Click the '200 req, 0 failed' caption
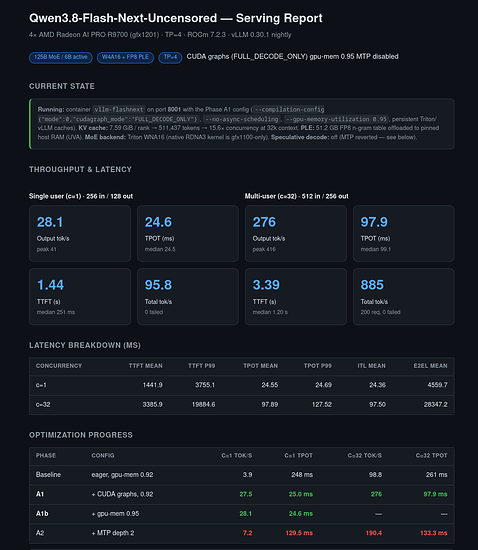Screen dimensions: 478x550 (381, 312)
